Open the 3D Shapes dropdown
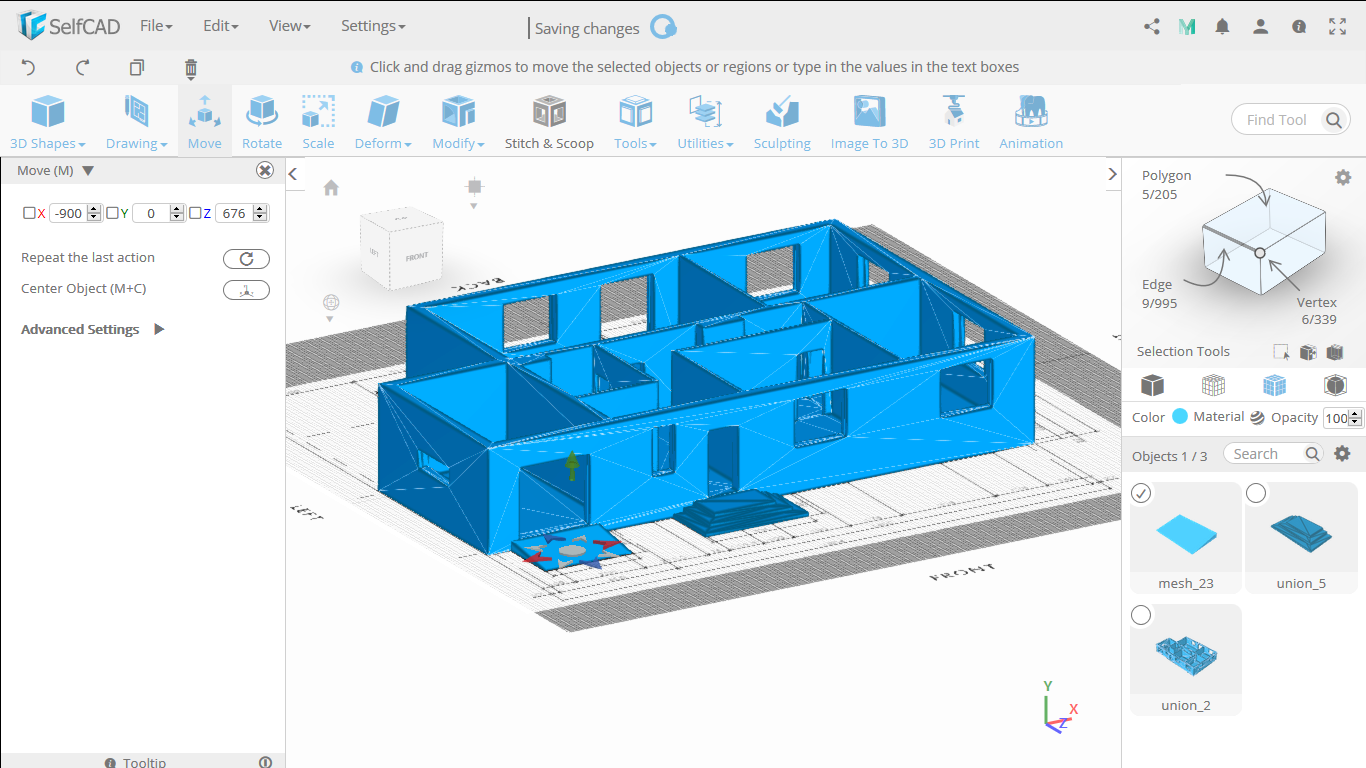 (x=47, y=122)
